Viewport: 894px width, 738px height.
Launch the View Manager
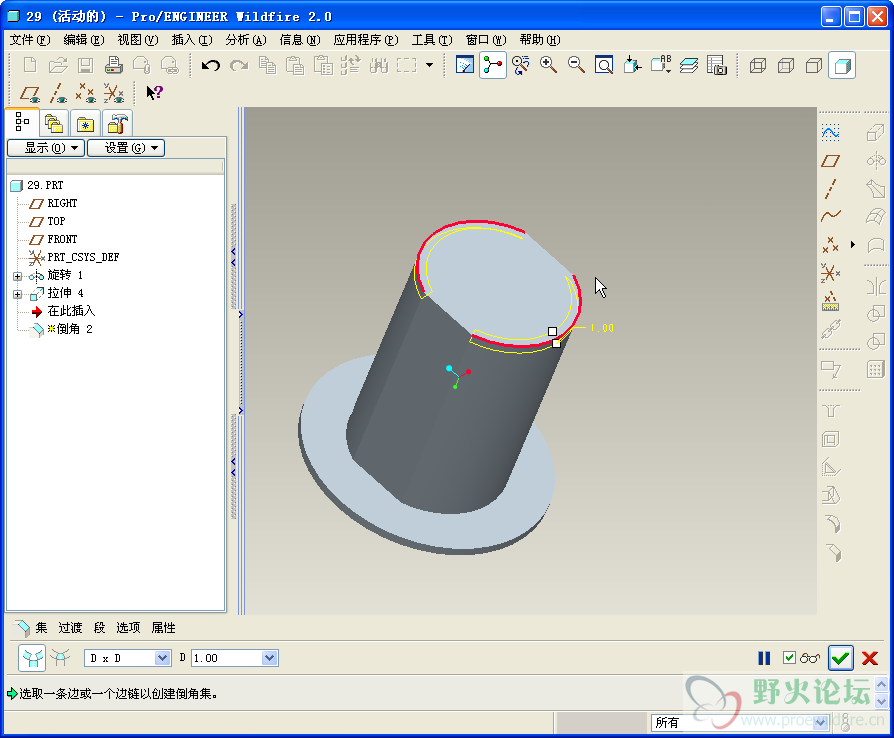pyautogui.click(x=716, y=66)
